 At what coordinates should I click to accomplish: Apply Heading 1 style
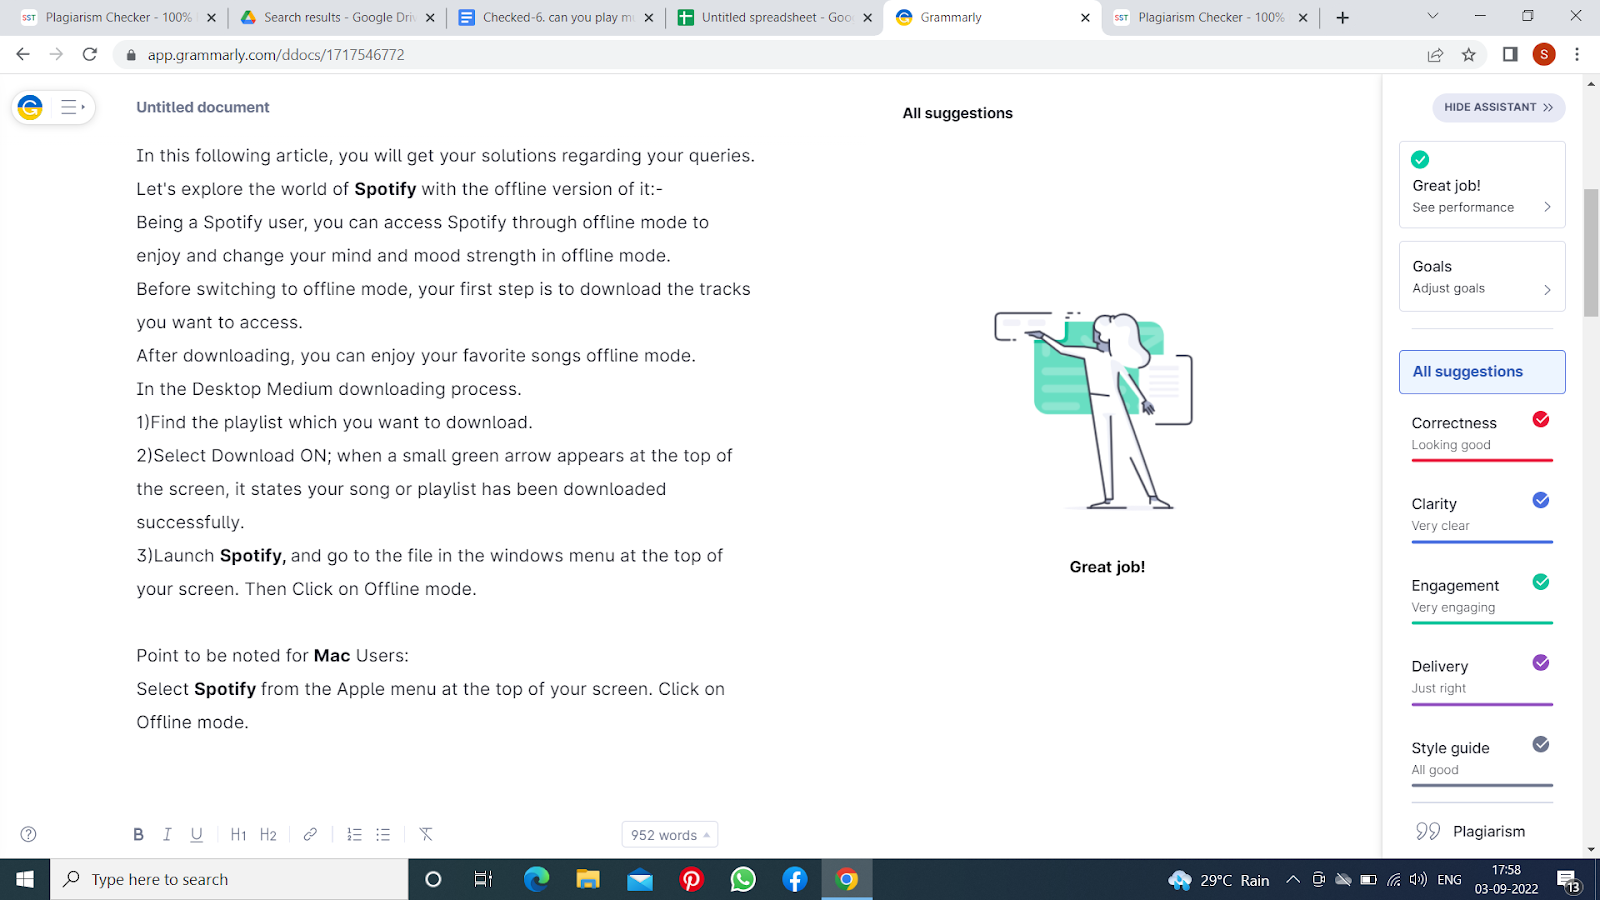[x=238, y=834]
